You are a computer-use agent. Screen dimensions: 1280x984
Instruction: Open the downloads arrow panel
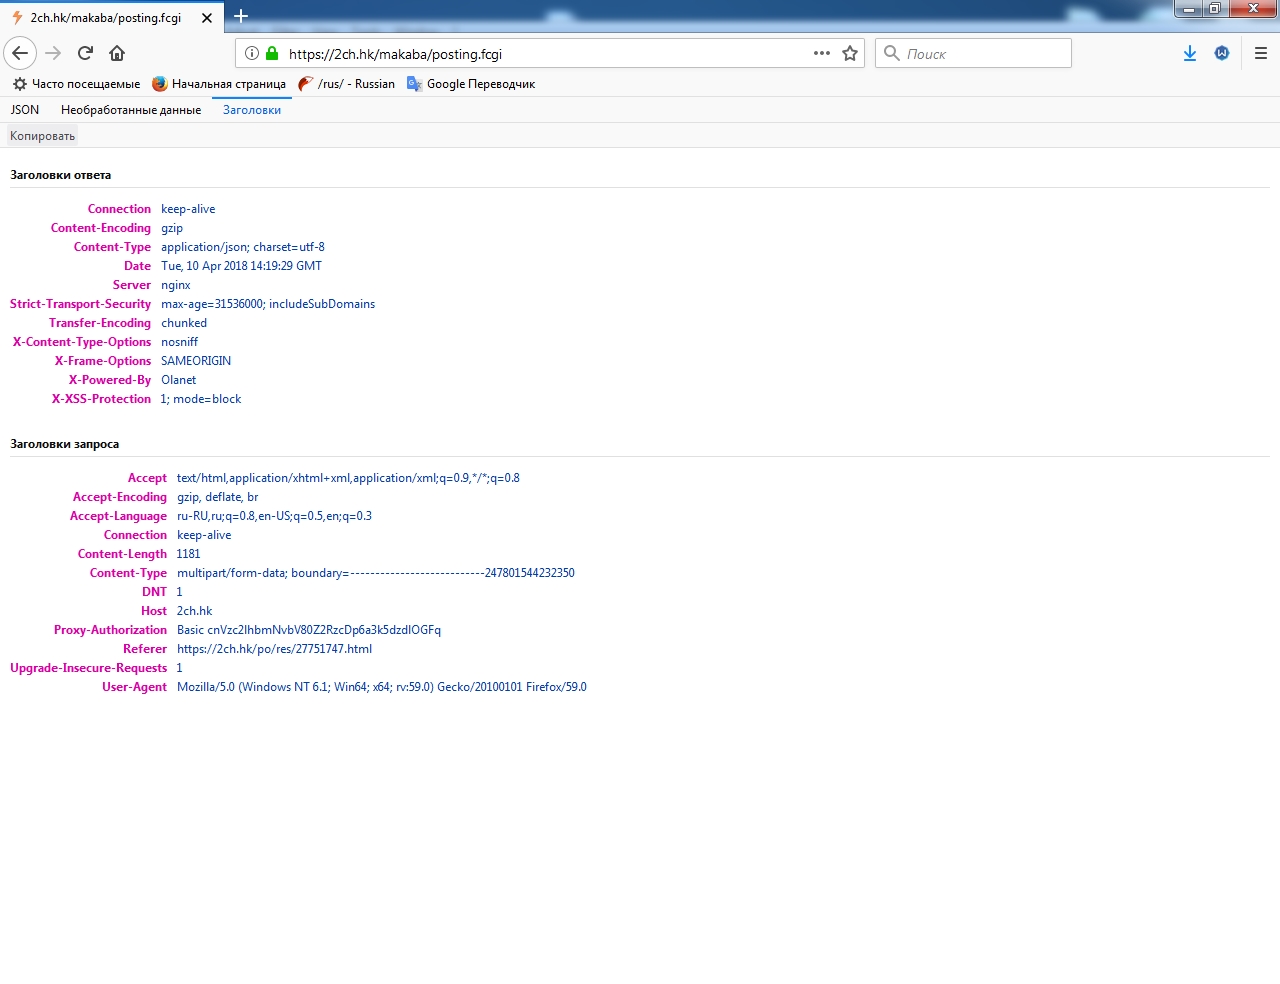pos(1190,53)
